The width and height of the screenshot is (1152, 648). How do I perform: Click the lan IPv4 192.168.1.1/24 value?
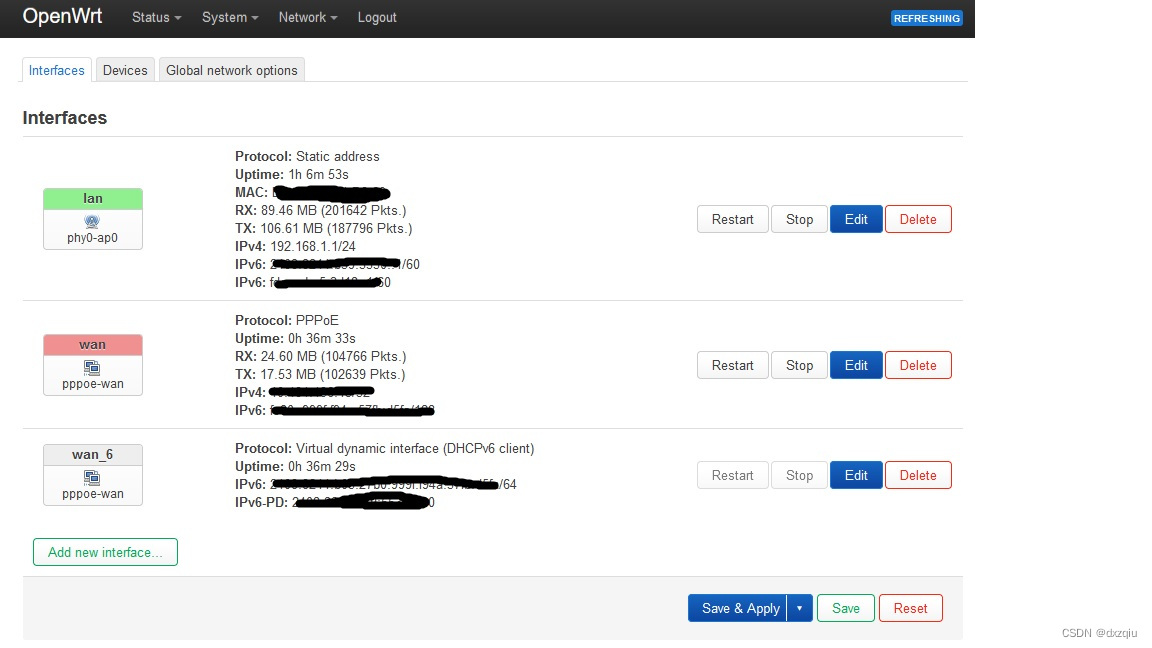tap(313, 246)
